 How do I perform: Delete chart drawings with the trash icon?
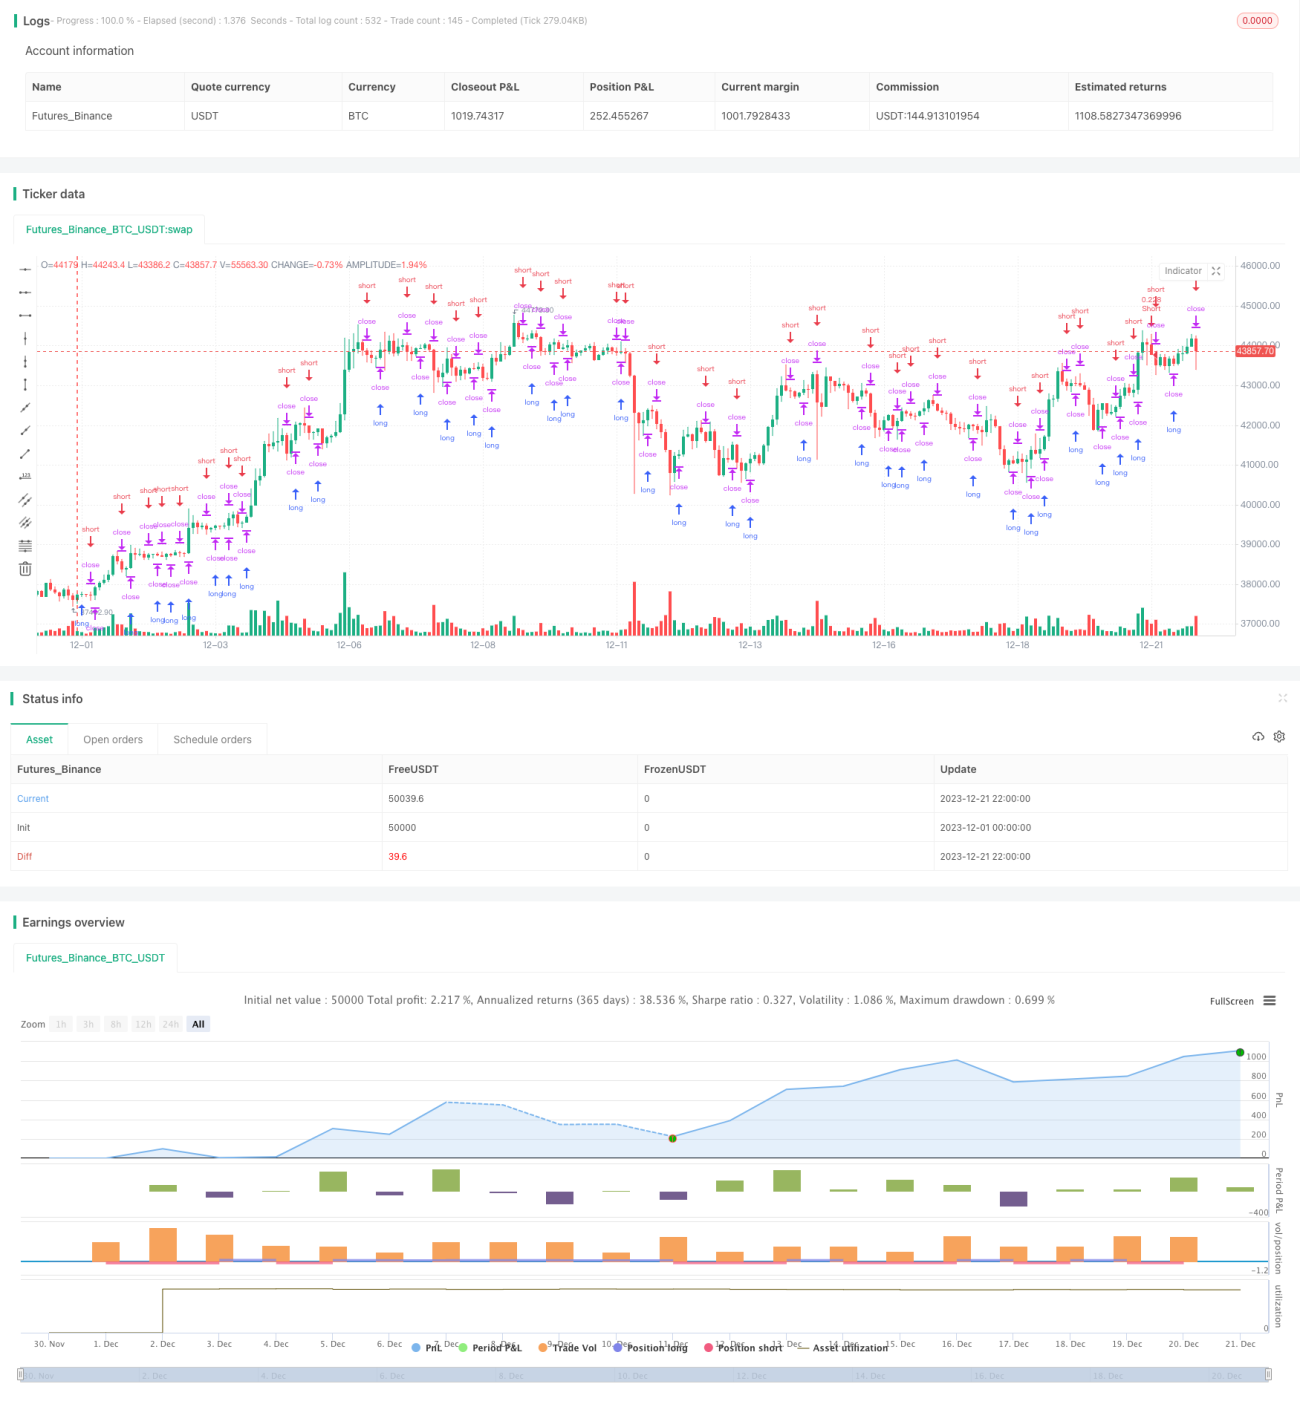[x=25, y=568]
